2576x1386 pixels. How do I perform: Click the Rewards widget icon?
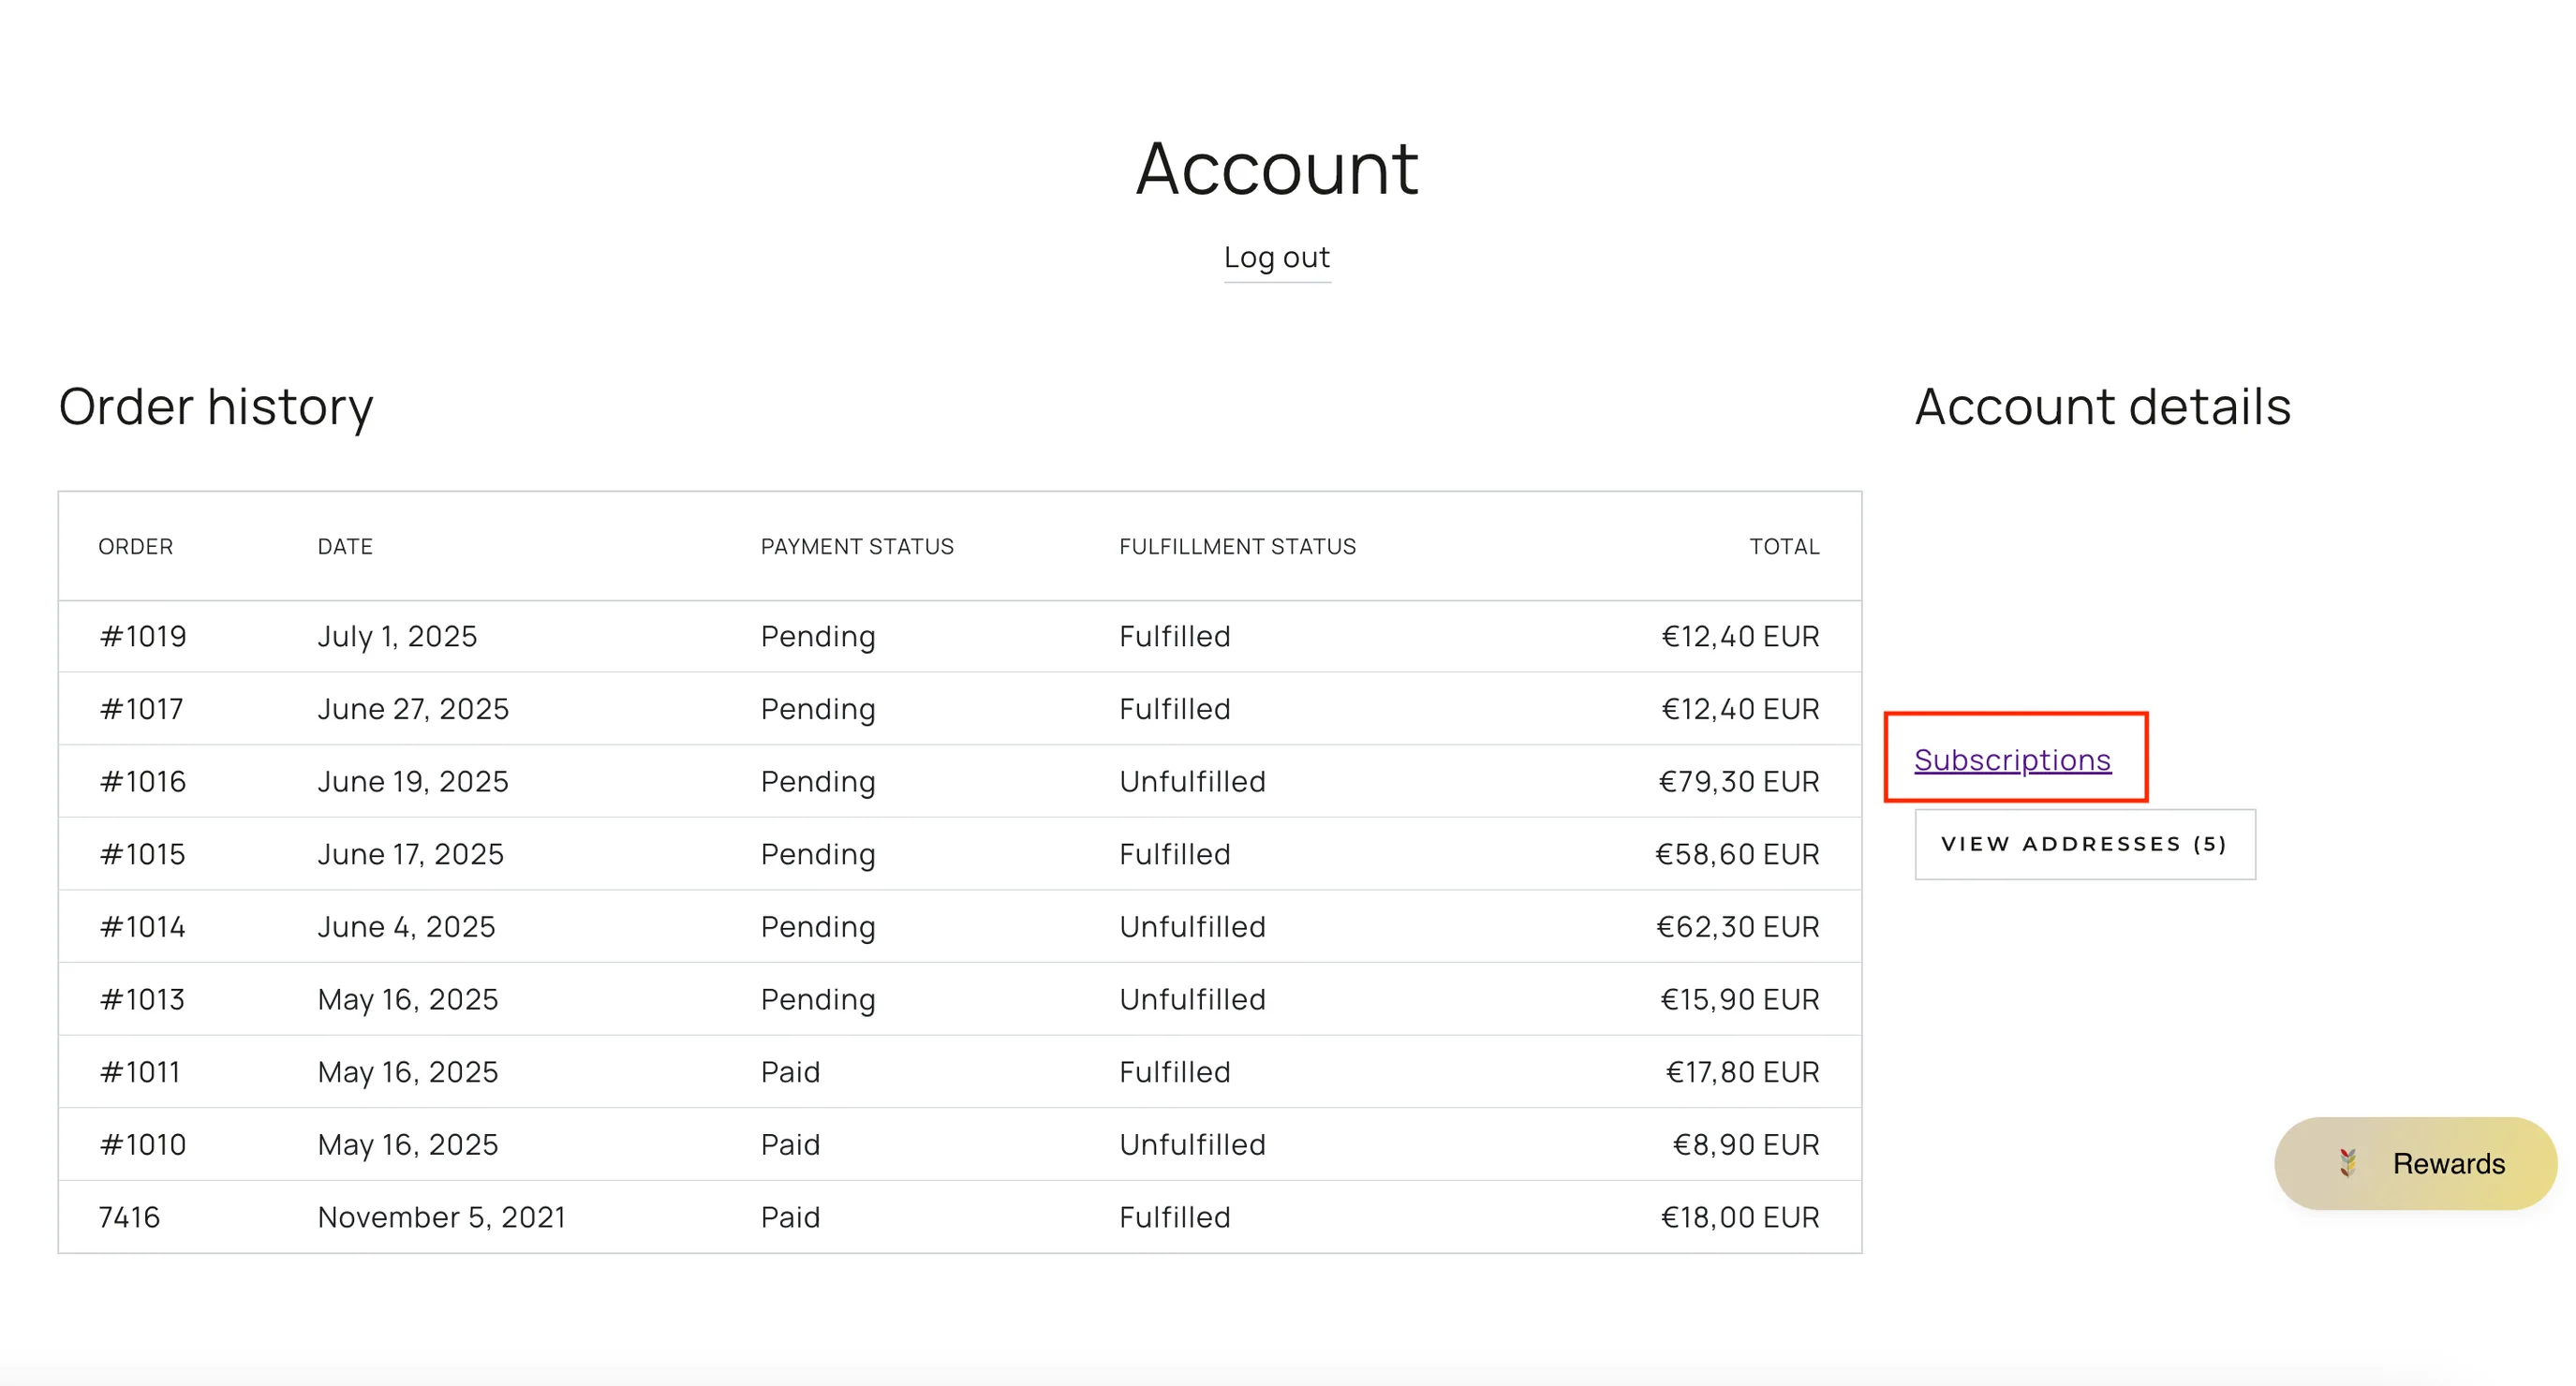2347,1163
